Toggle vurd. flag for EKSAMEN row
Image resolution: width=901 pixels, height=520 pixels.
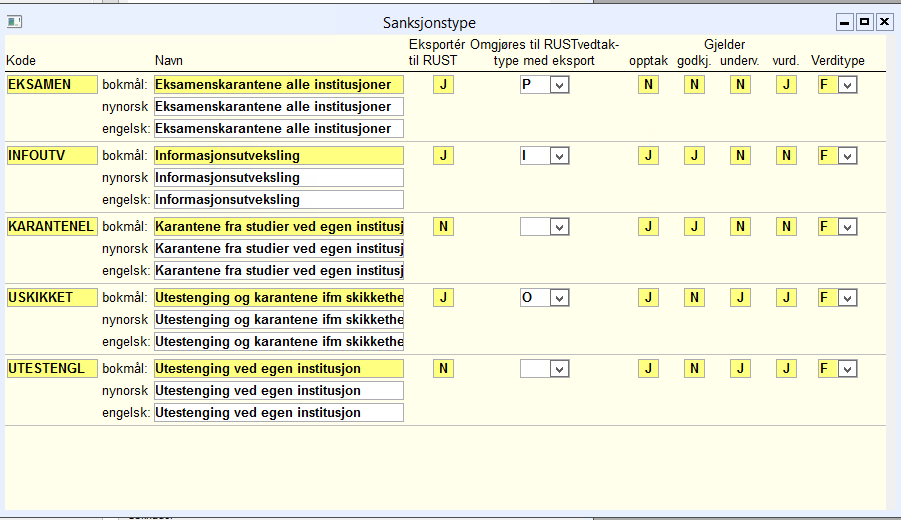pos(786,84)
